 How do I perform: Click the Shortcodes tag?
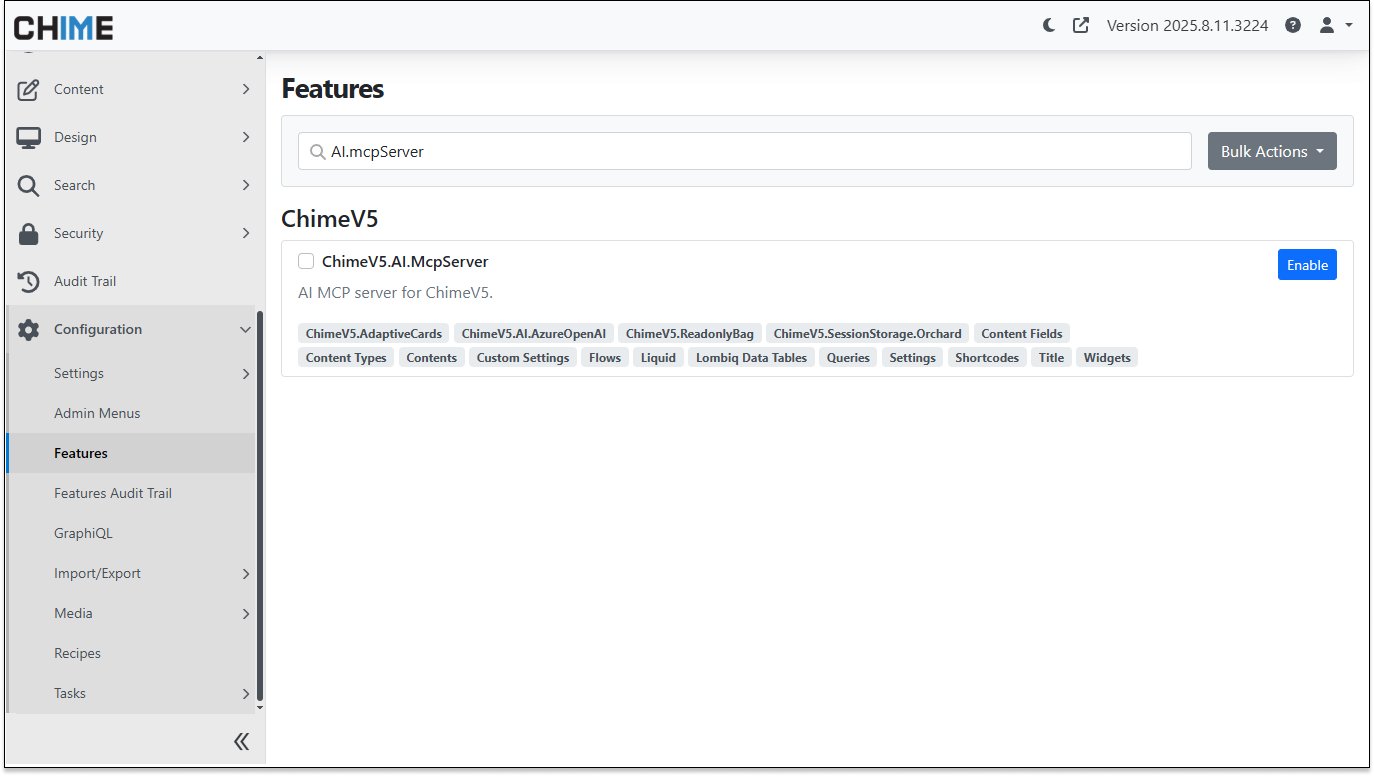tap(987, 357)
